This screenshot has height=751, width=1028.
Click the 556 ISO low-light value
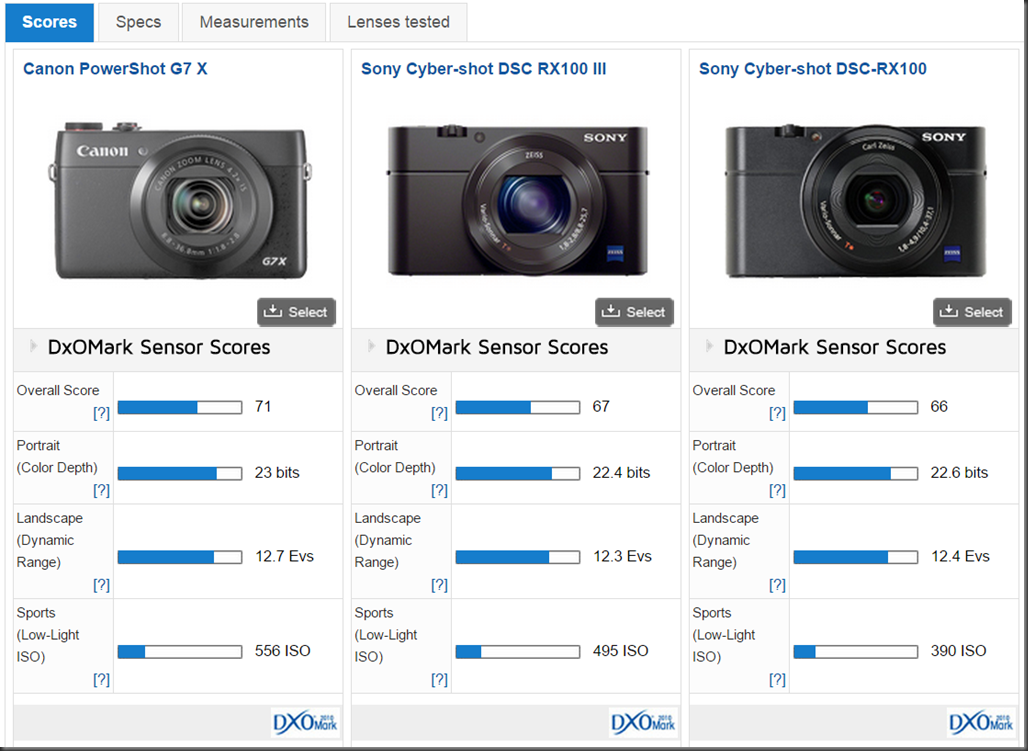pos(283,651)
